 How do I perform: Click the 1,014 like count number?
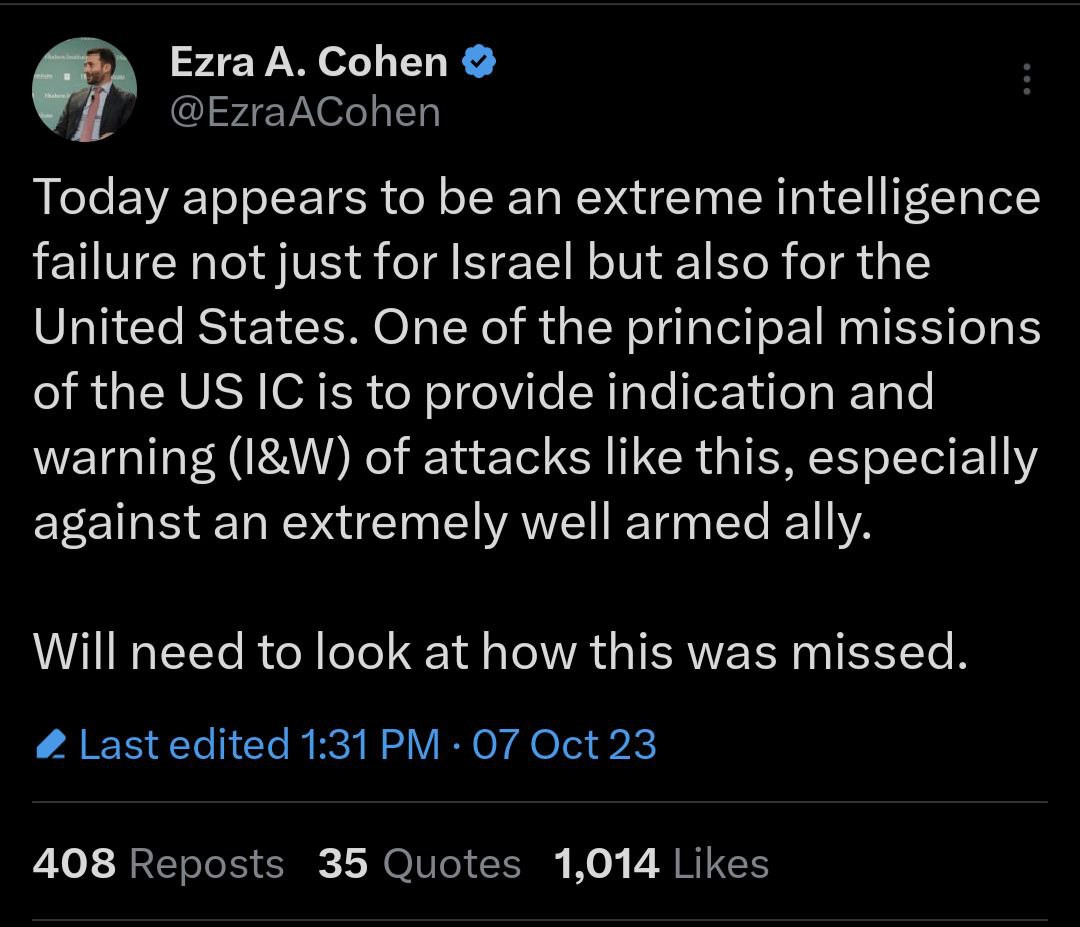pos(606,864)
